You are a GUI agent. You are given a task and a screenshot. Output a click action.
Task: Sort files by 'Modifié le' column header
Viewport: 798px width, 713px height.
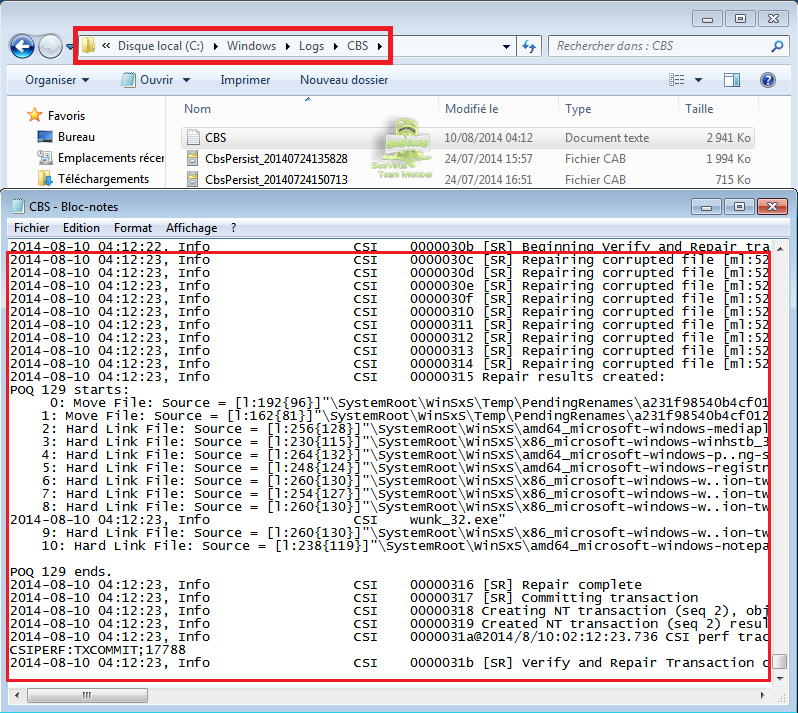472,109
